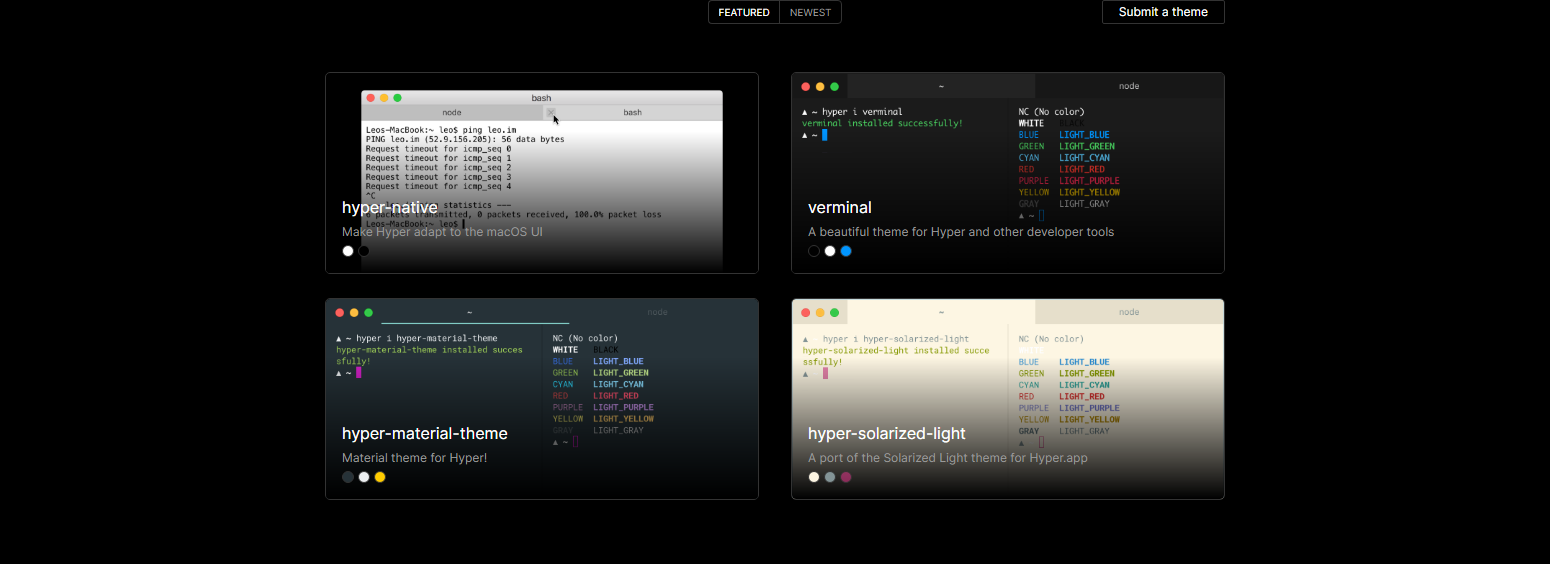Click green zoom dot in hyper-native preview
This screenshot has height=564, width=1550.
[397, 98]
